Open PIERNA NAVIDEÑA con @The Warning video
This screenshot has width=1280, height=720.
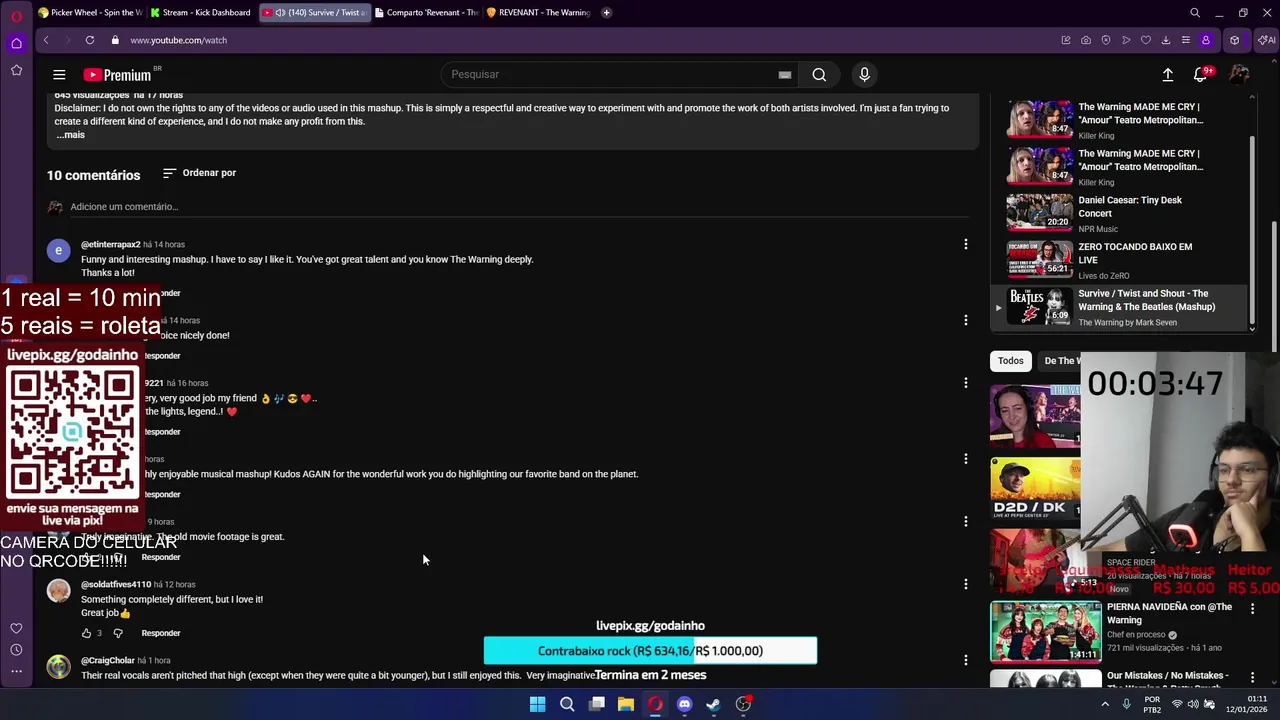click(x=1170, y=613)
